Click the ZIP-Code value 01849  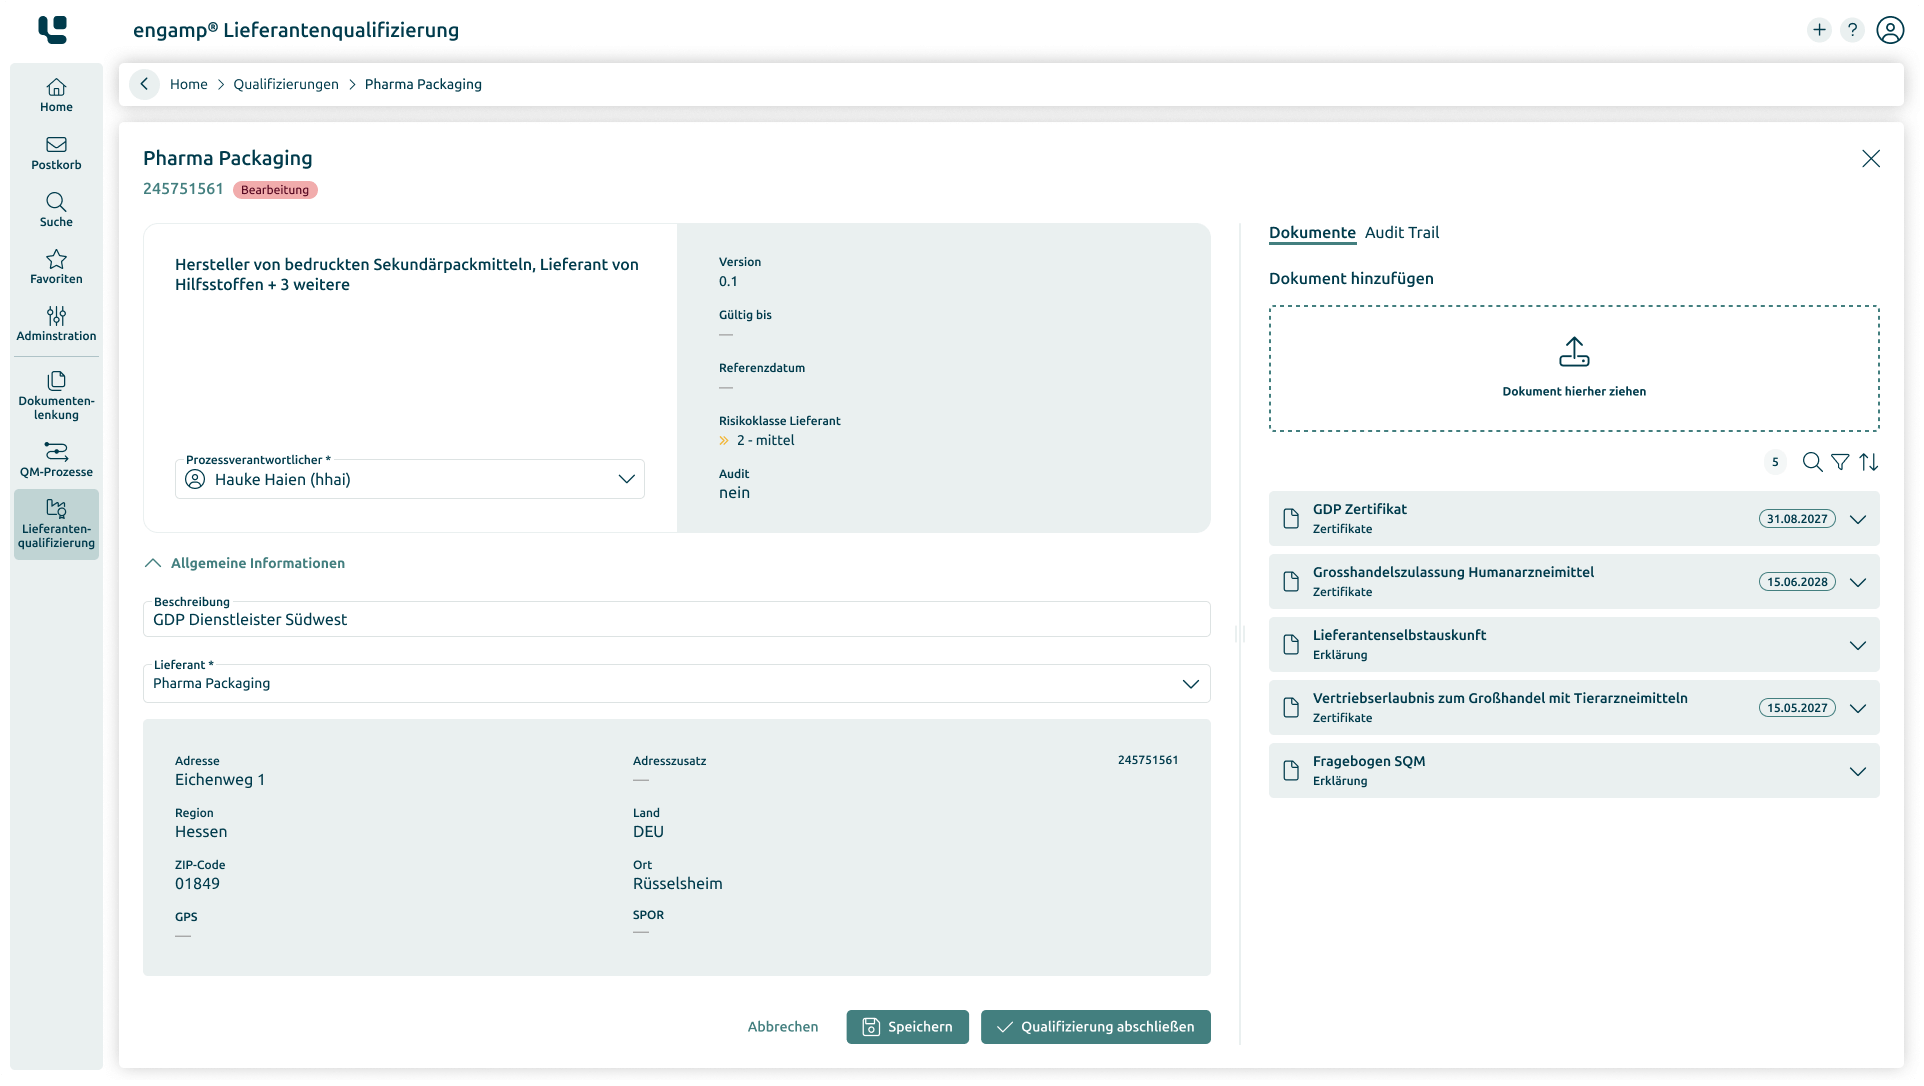tap(198, 885)
